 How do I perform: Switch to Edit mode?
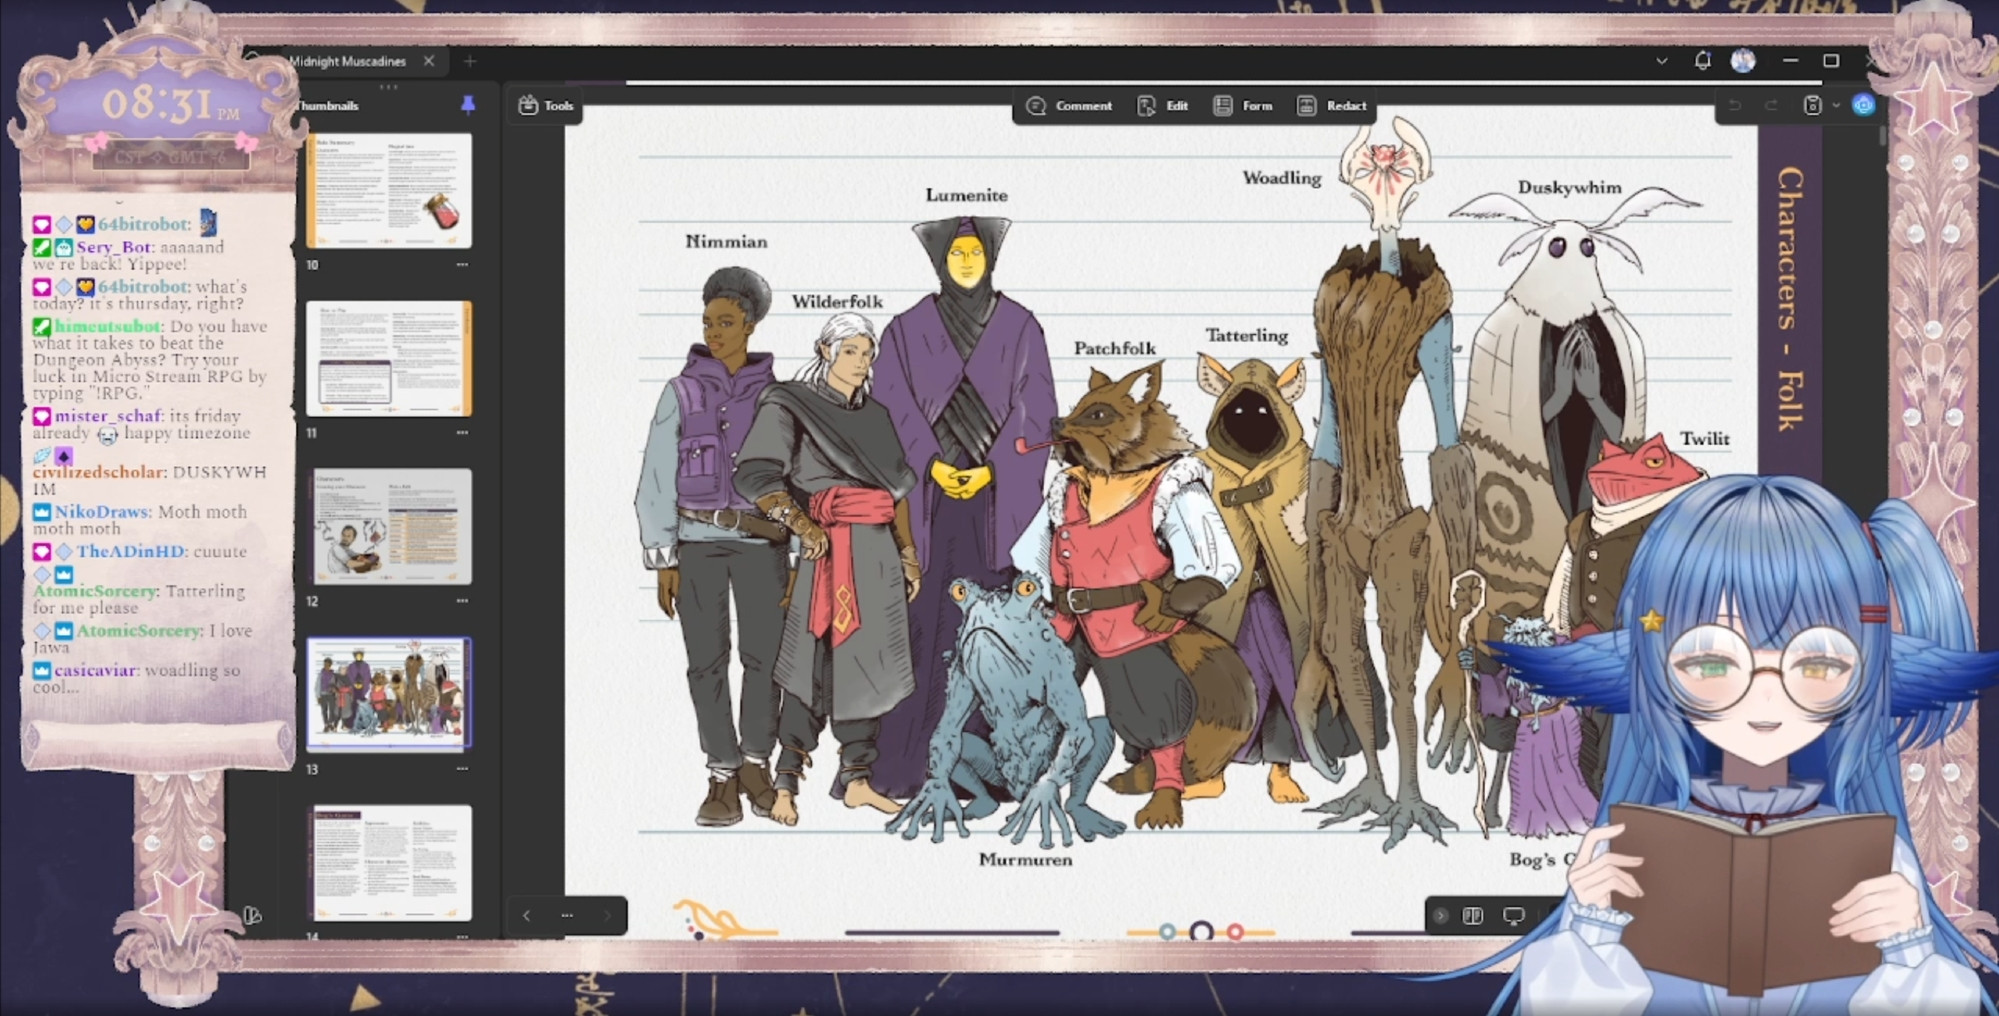point(1163,106)
